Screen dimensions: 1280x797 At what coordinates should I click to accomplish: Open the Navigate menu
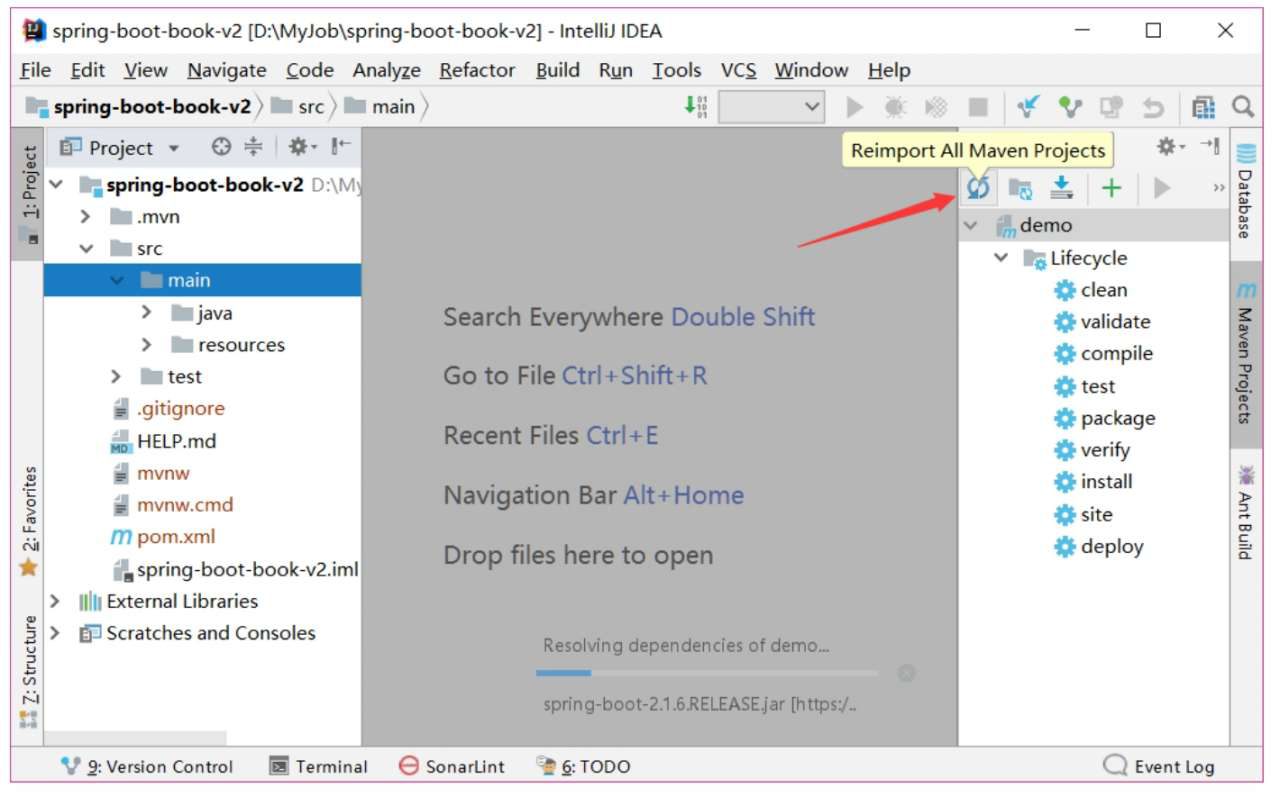click(x=227, y=70)
